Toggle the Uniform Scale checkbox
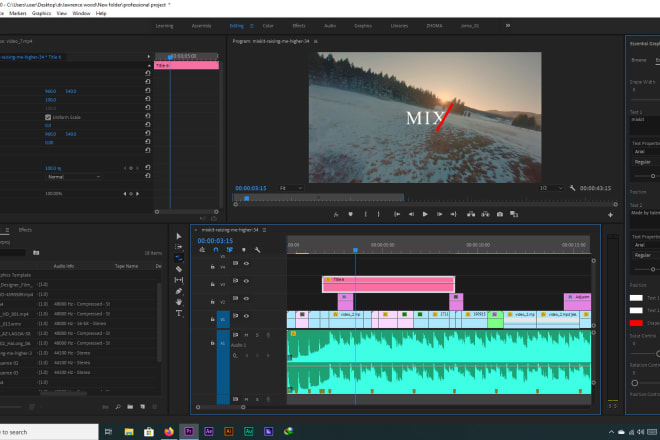The image size is (660, 440). click(48, 117)
